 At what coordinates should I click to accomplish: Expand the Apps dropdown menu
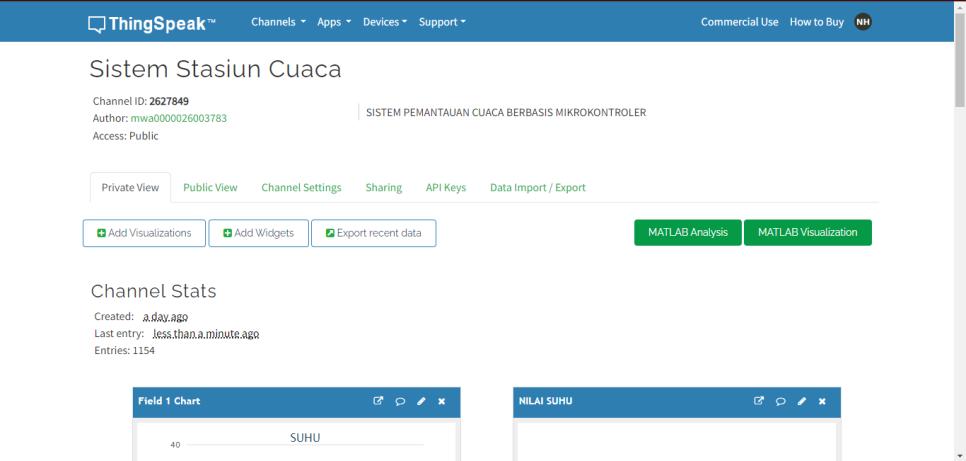pos(334,22)
